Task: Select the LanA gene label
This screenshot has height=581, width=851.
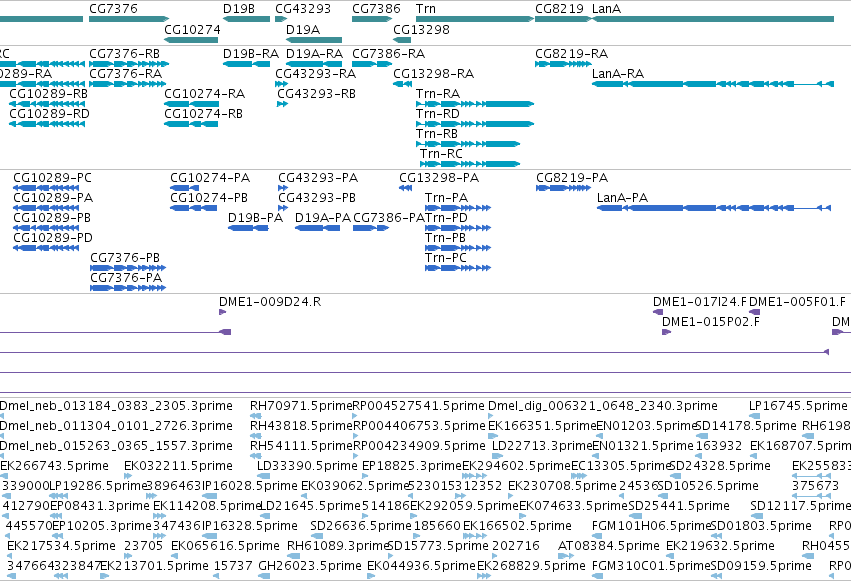Action: 606,9
